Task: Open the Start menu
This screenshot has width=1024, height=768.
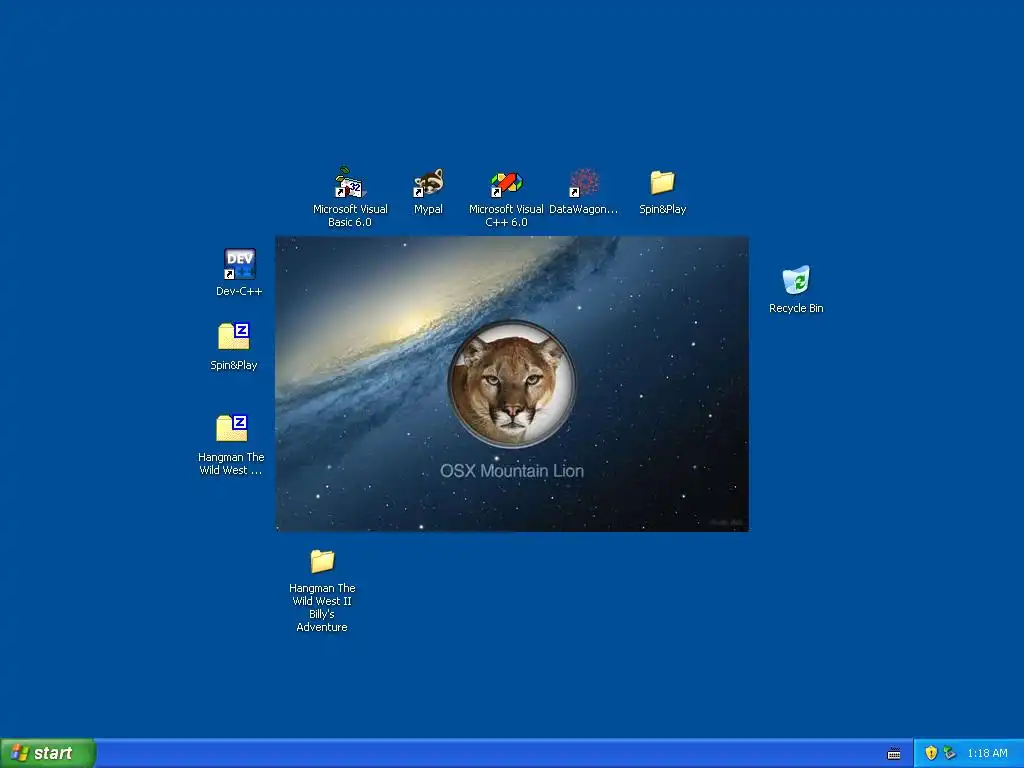Action: coord(48,753)
